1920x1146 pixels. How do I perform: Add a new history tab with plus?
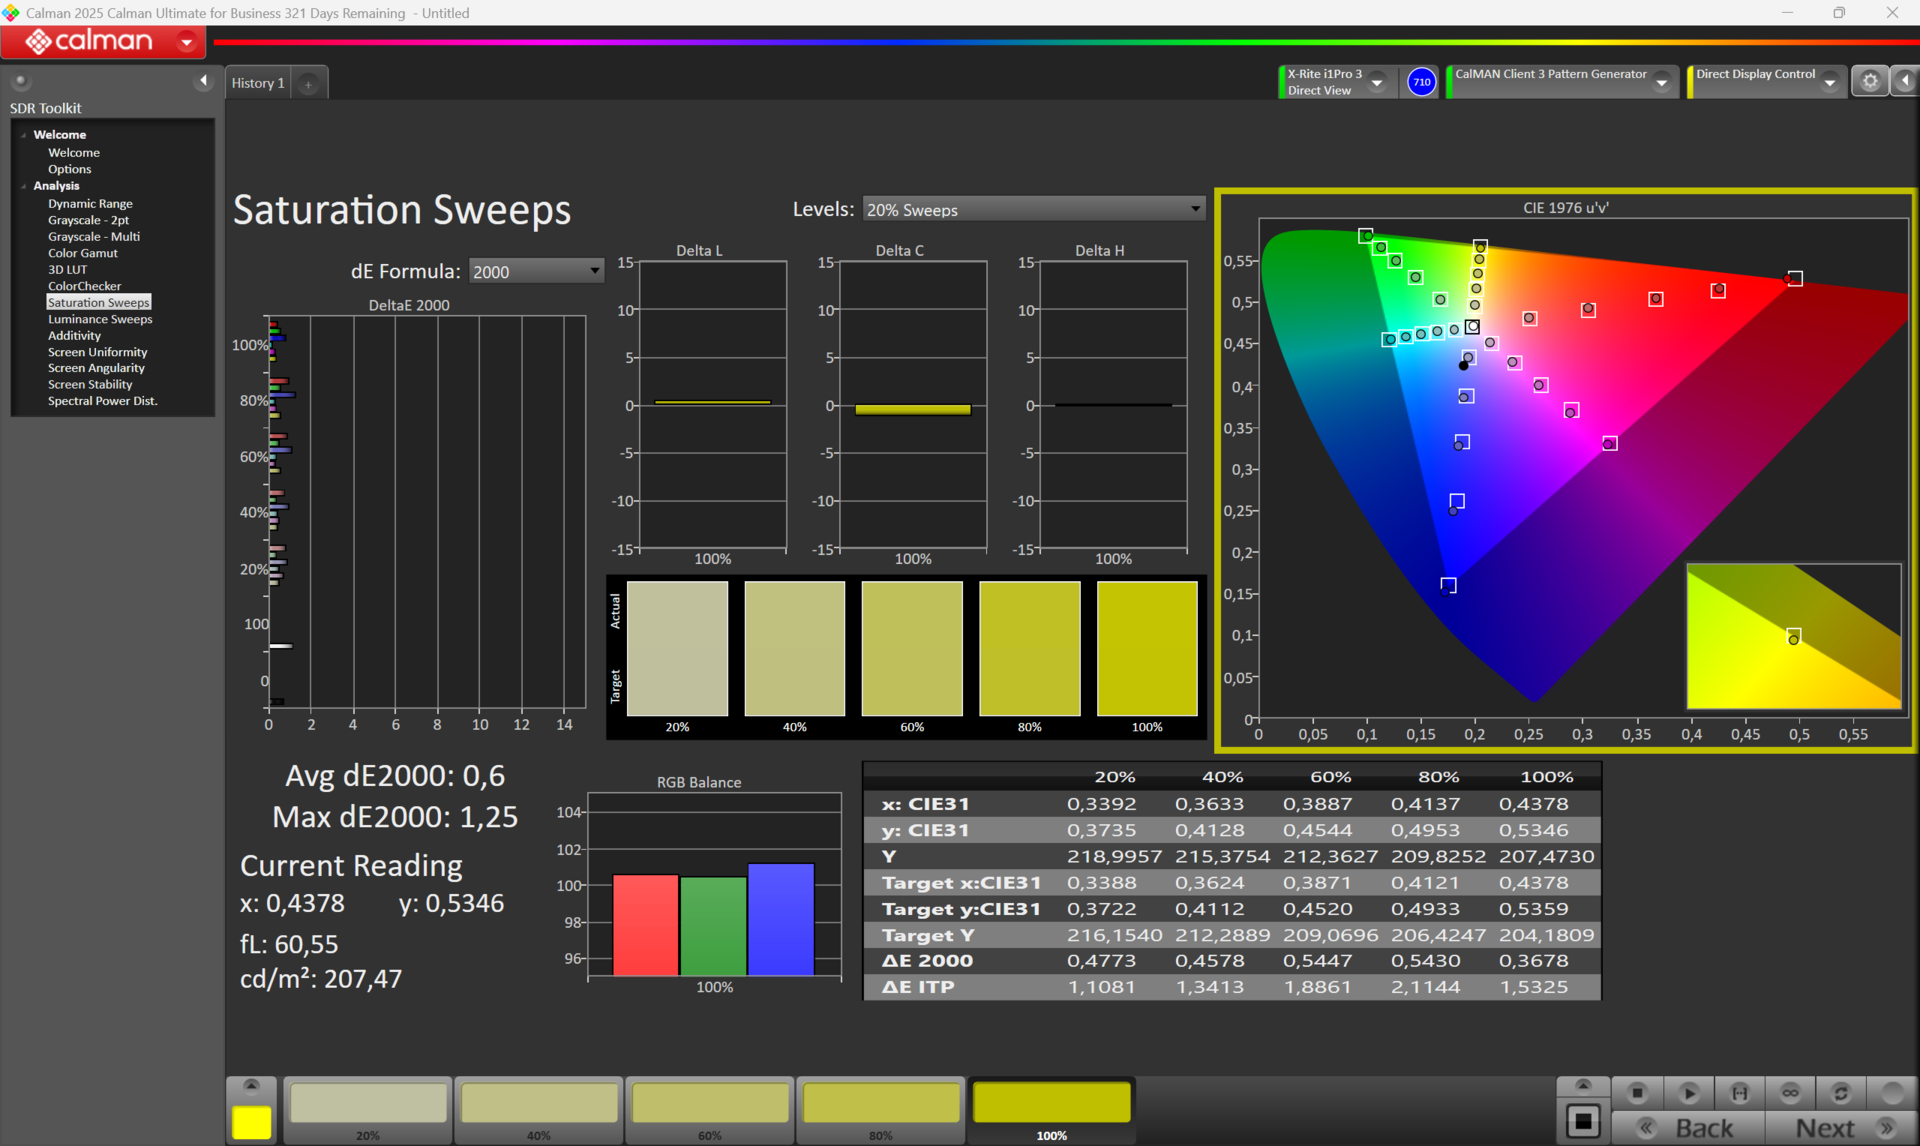click(x=309, y=84)
